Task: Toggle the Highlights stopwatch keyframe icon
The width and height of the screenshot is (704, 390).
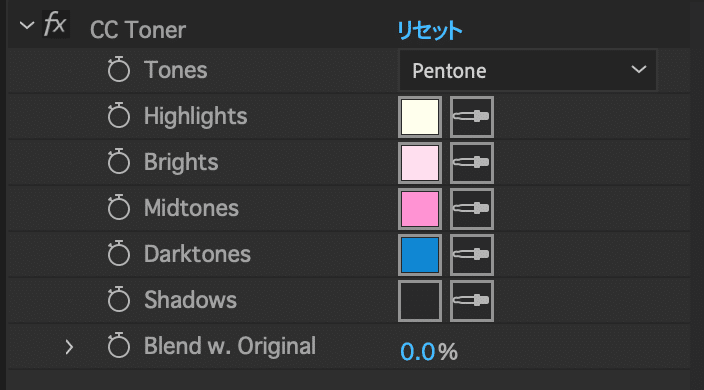Action: (119, 115)
